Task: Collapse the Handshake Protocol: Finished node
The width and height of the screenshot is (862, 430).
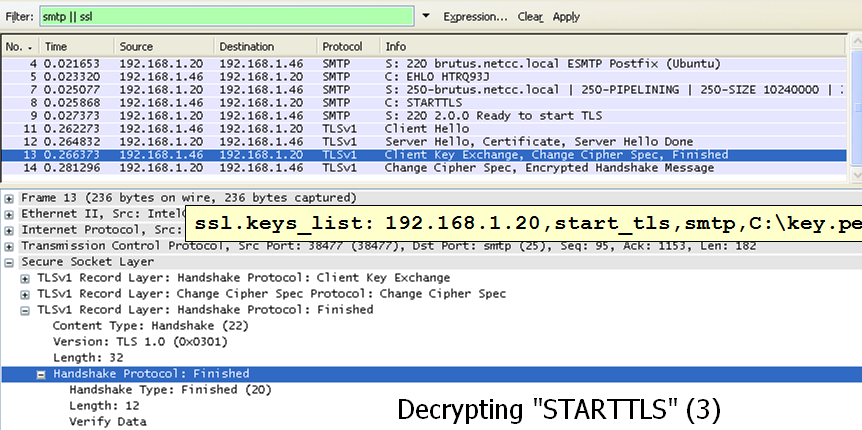Action: (x=42, y=374)
